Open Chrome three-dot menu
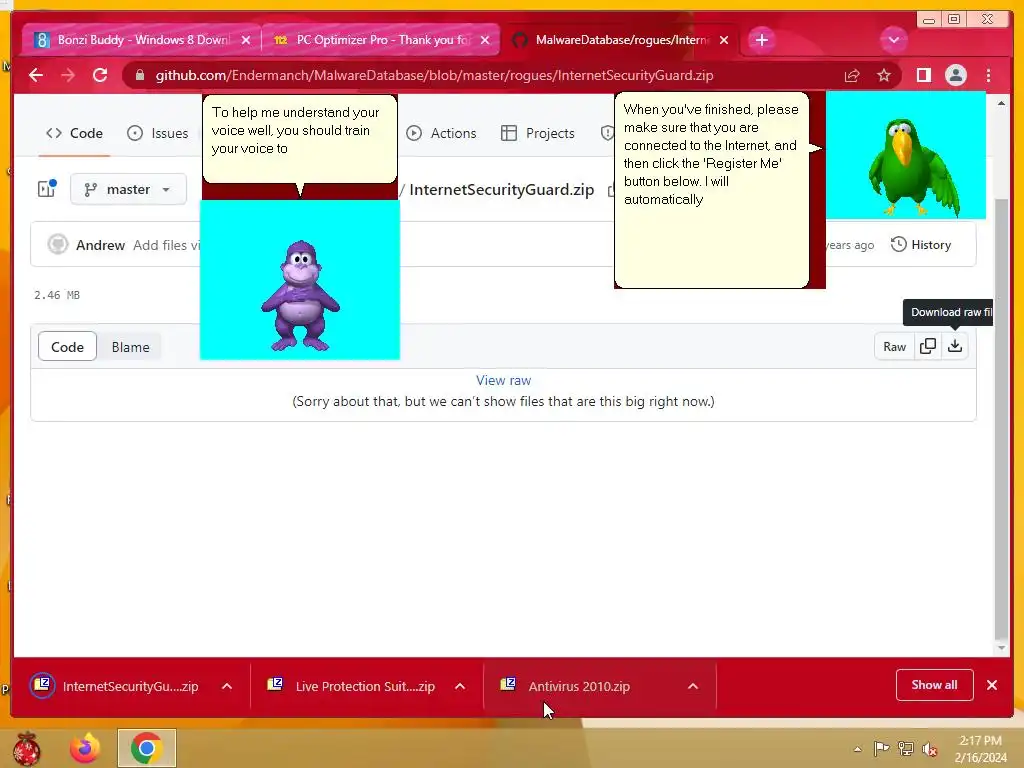 pyautogui.click(x=989, y=76)
